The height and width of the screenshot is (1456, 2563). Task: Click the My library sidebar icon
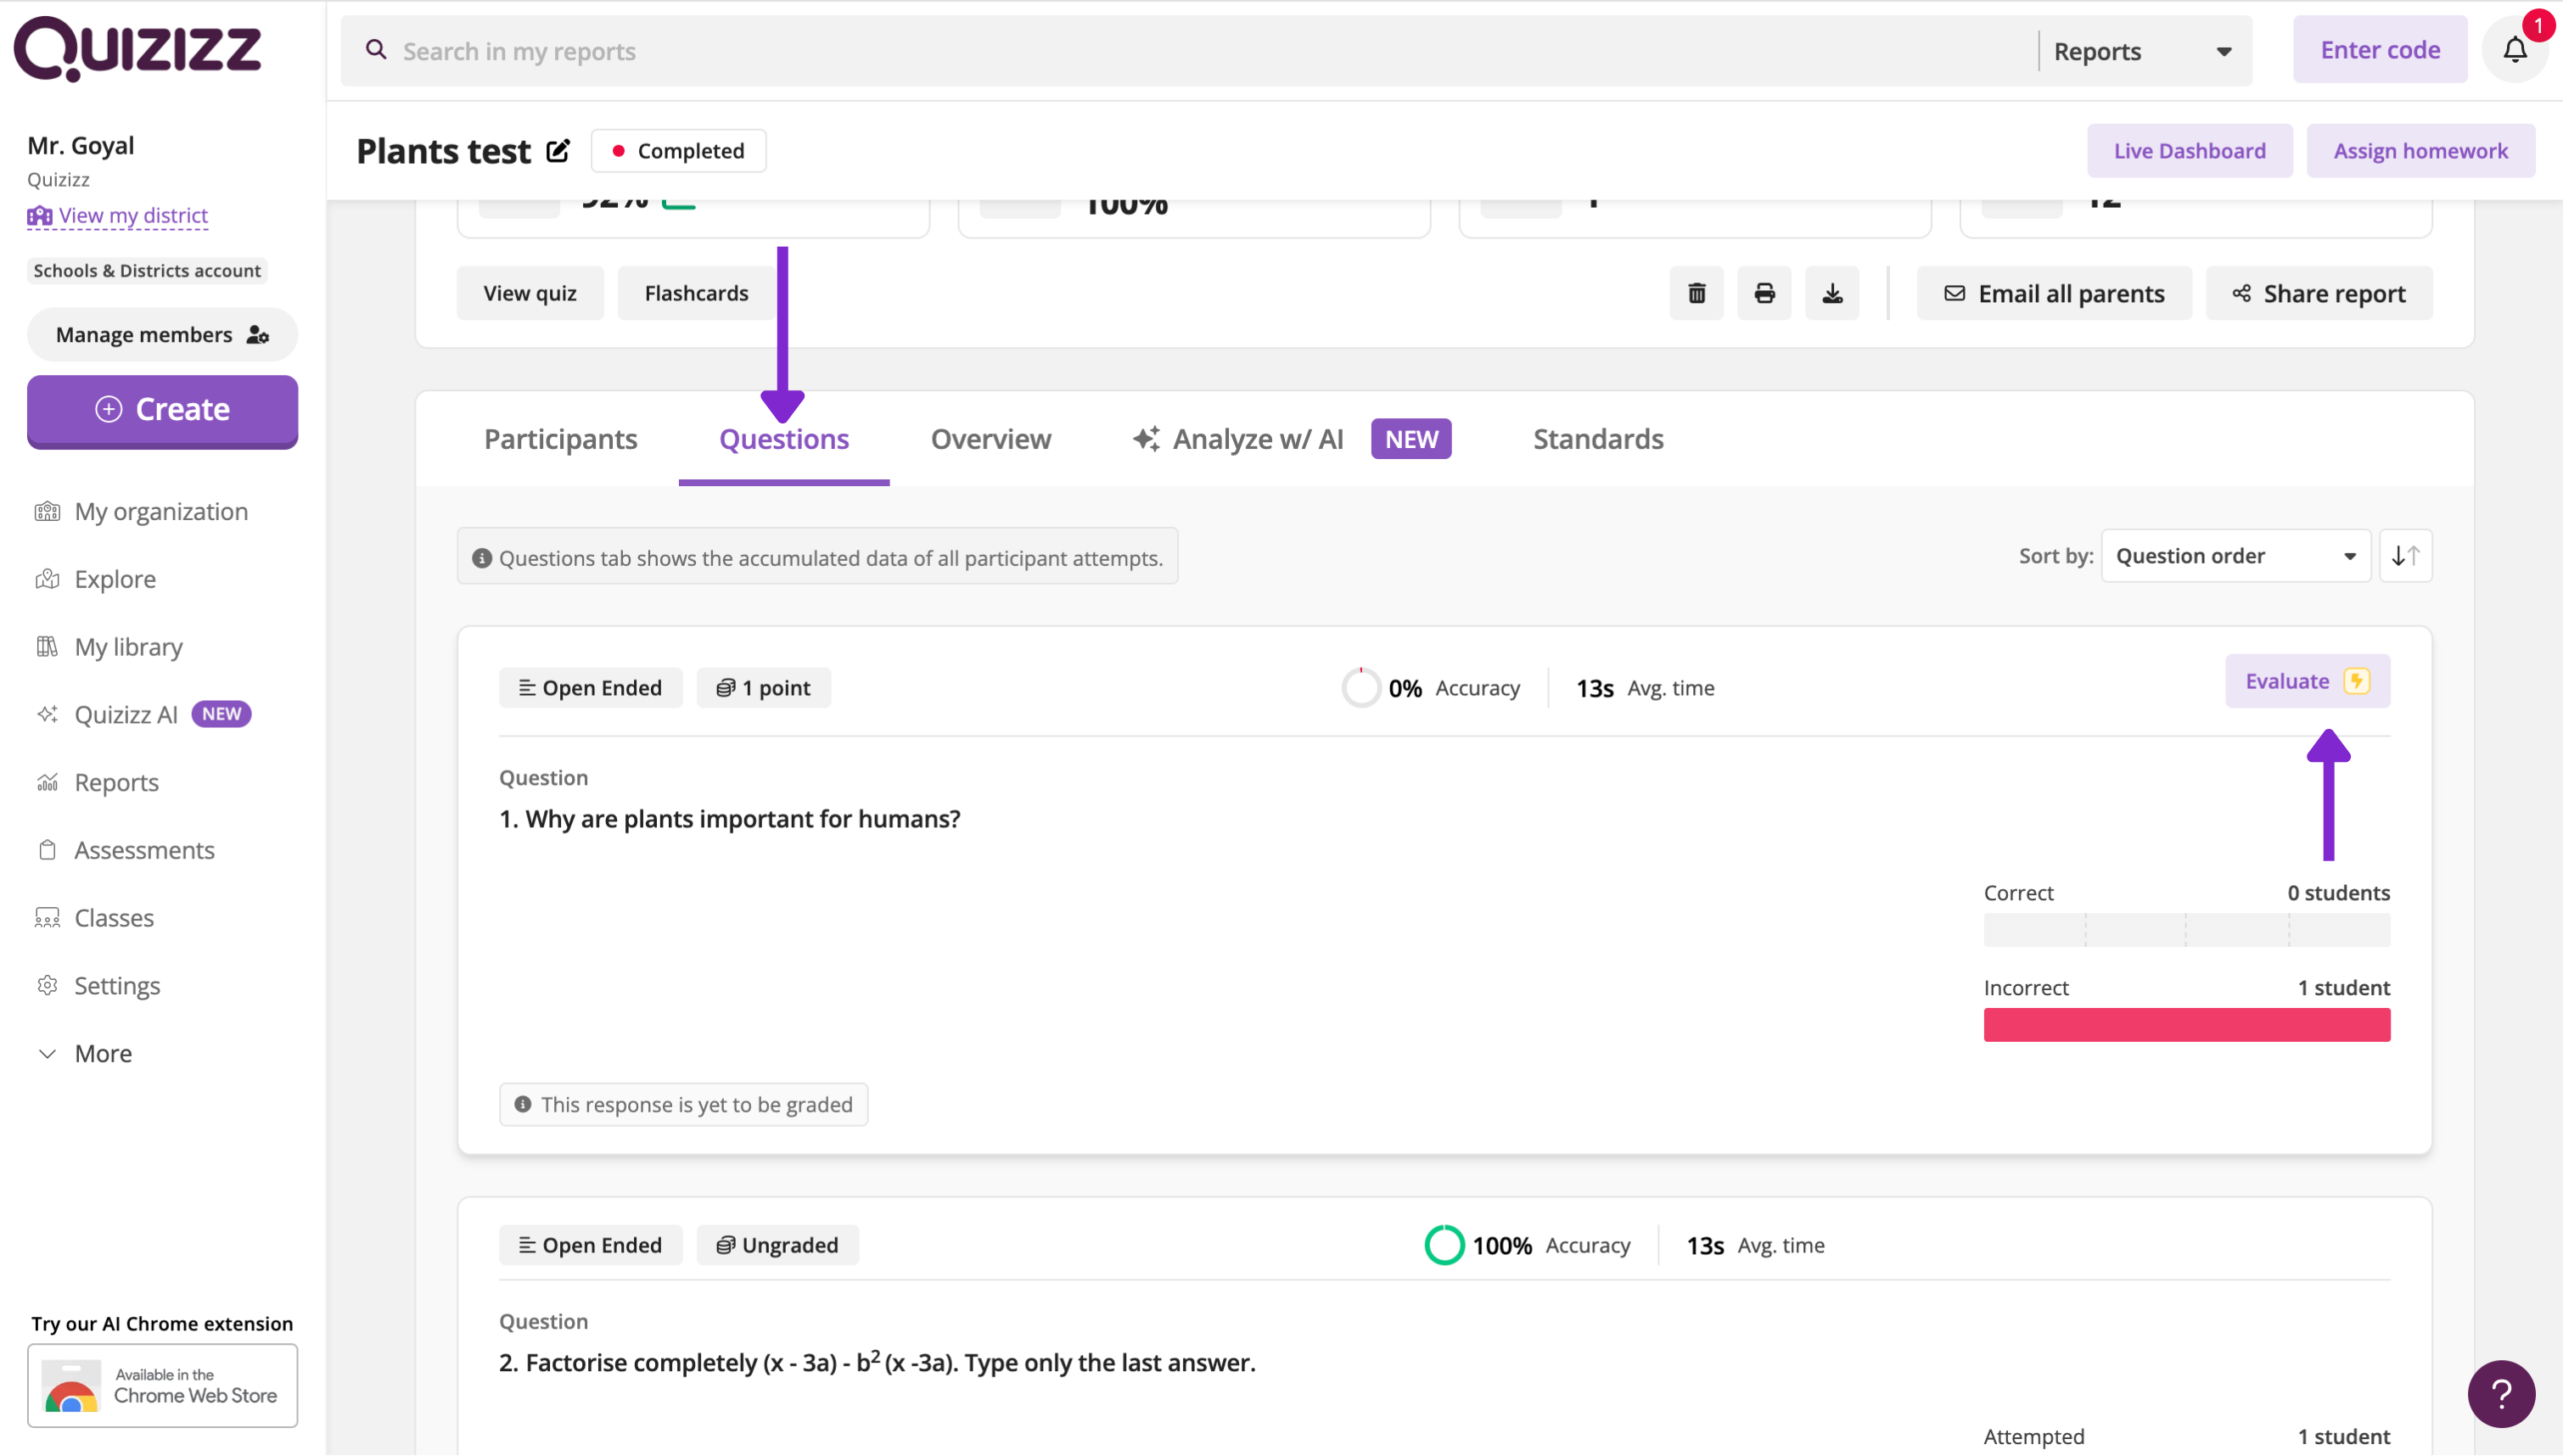pyautogui.click(x=47, y=647)
